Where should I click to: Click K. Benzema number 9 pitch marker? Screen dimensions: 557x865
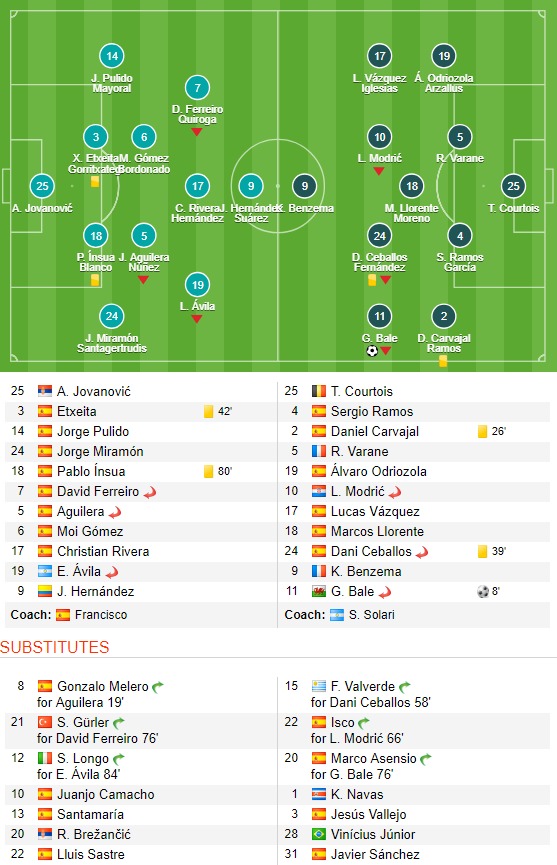tap(304, 186)
